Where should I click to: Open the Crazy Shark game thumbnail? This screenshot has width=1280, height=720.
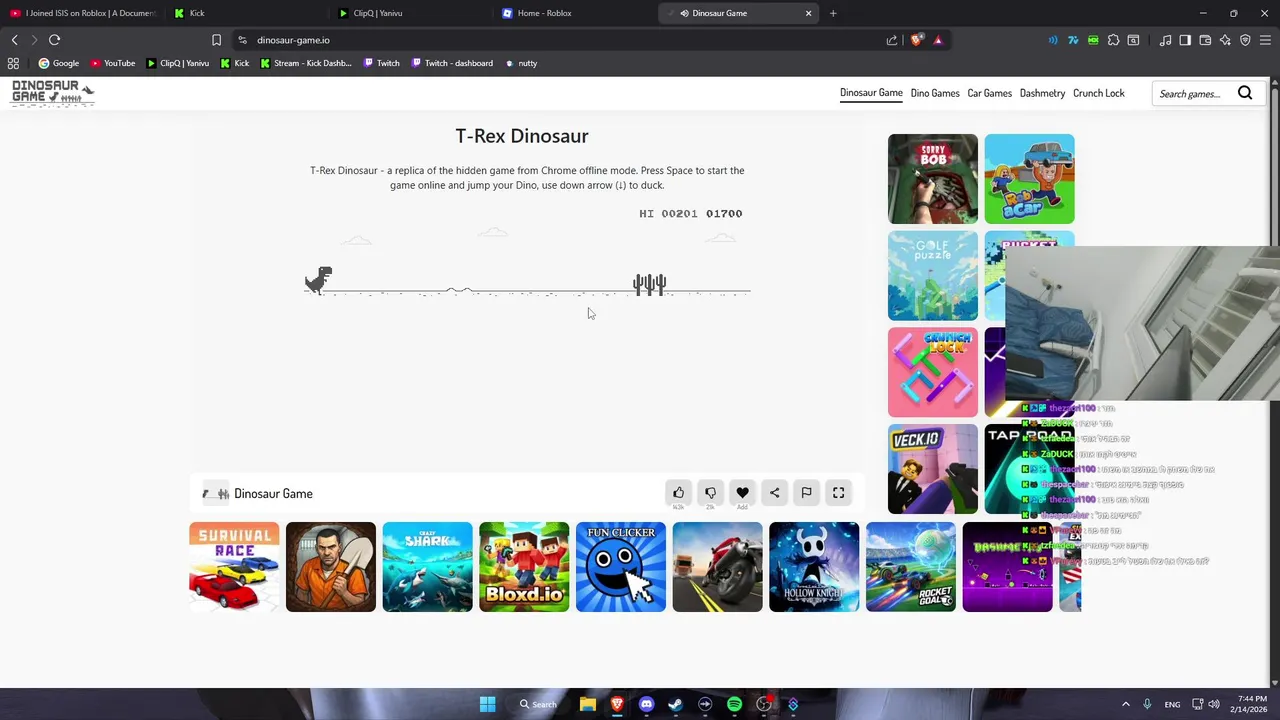427,566
